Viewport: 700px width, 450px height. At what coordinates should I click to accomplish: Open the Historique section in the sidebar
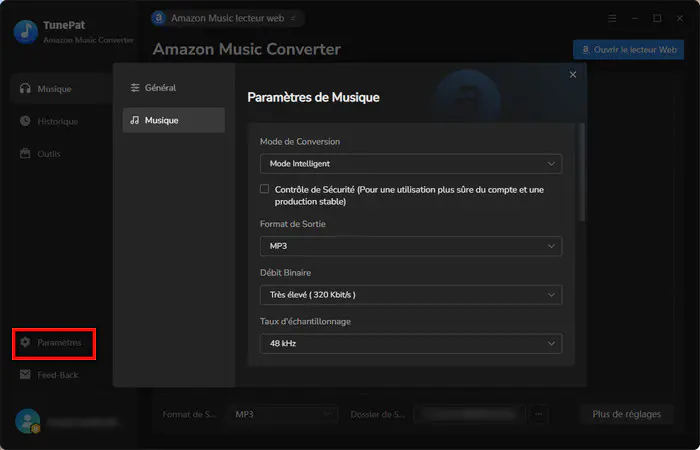tap(49, 121)
